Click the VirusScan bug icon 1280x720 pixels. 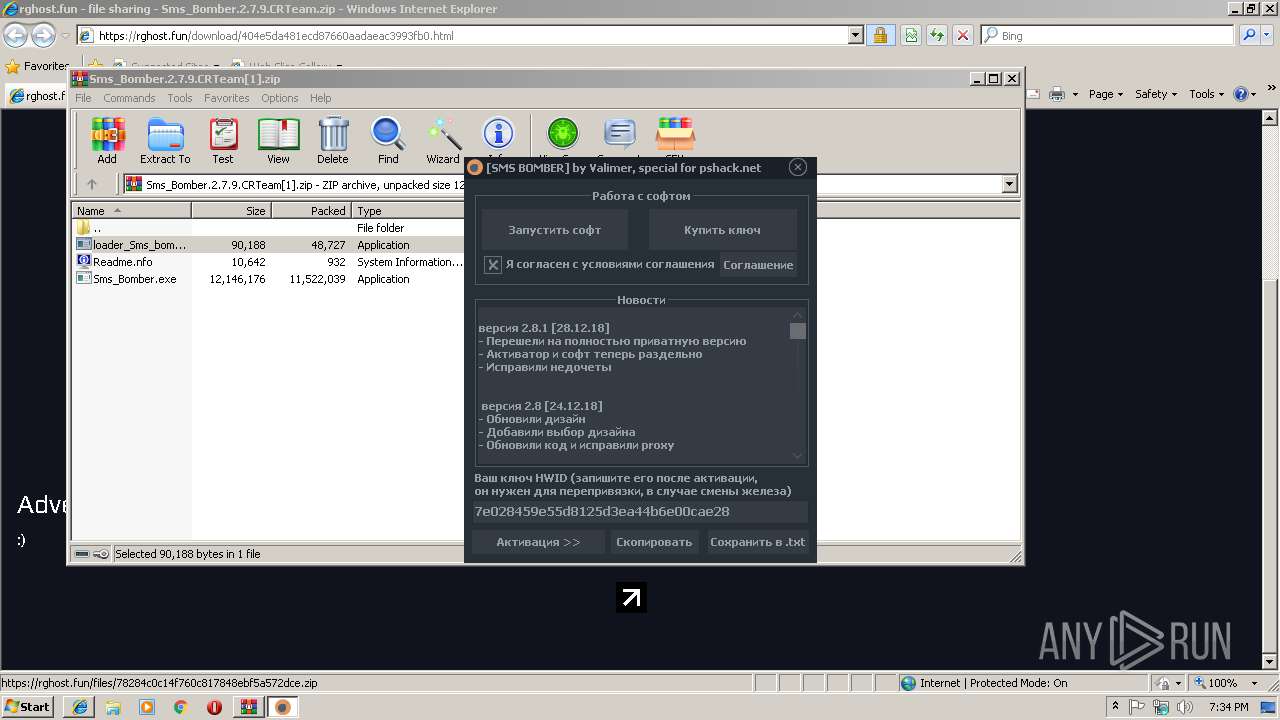[x=563, y=134]
